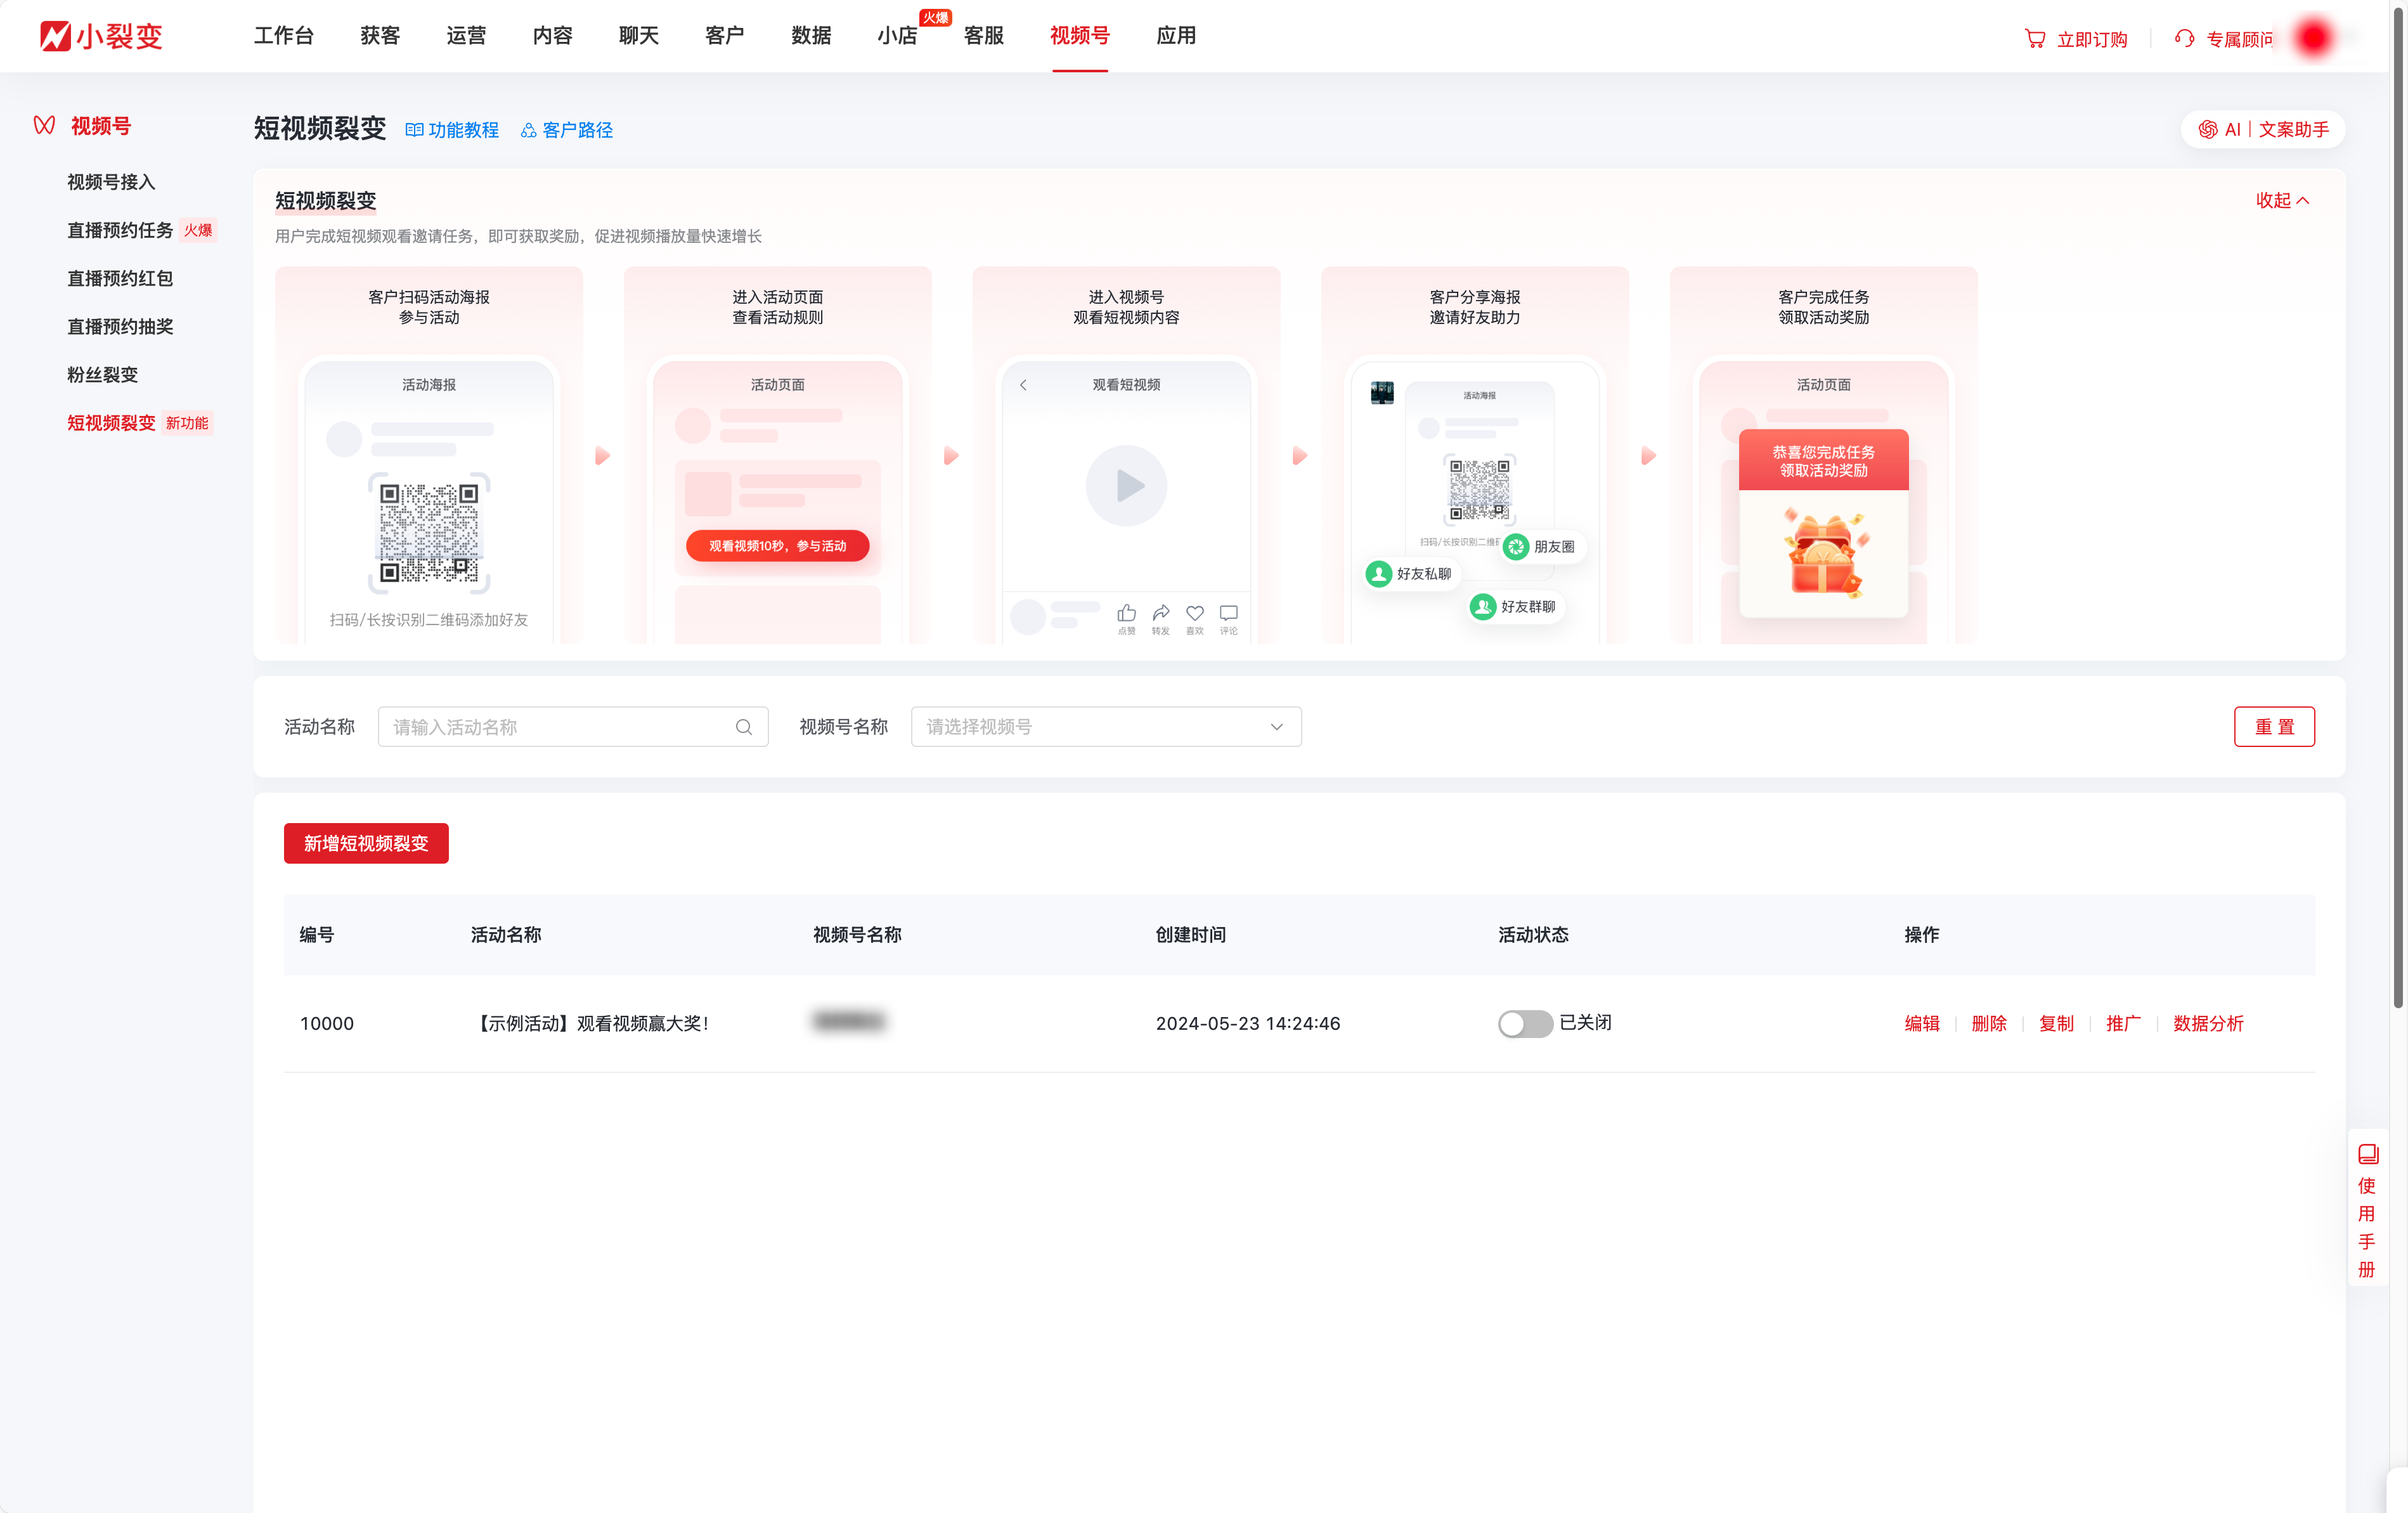Select 短视频裂变 in sidebar
This screenshot has height=1513, width=2408.
pos(111,423)
